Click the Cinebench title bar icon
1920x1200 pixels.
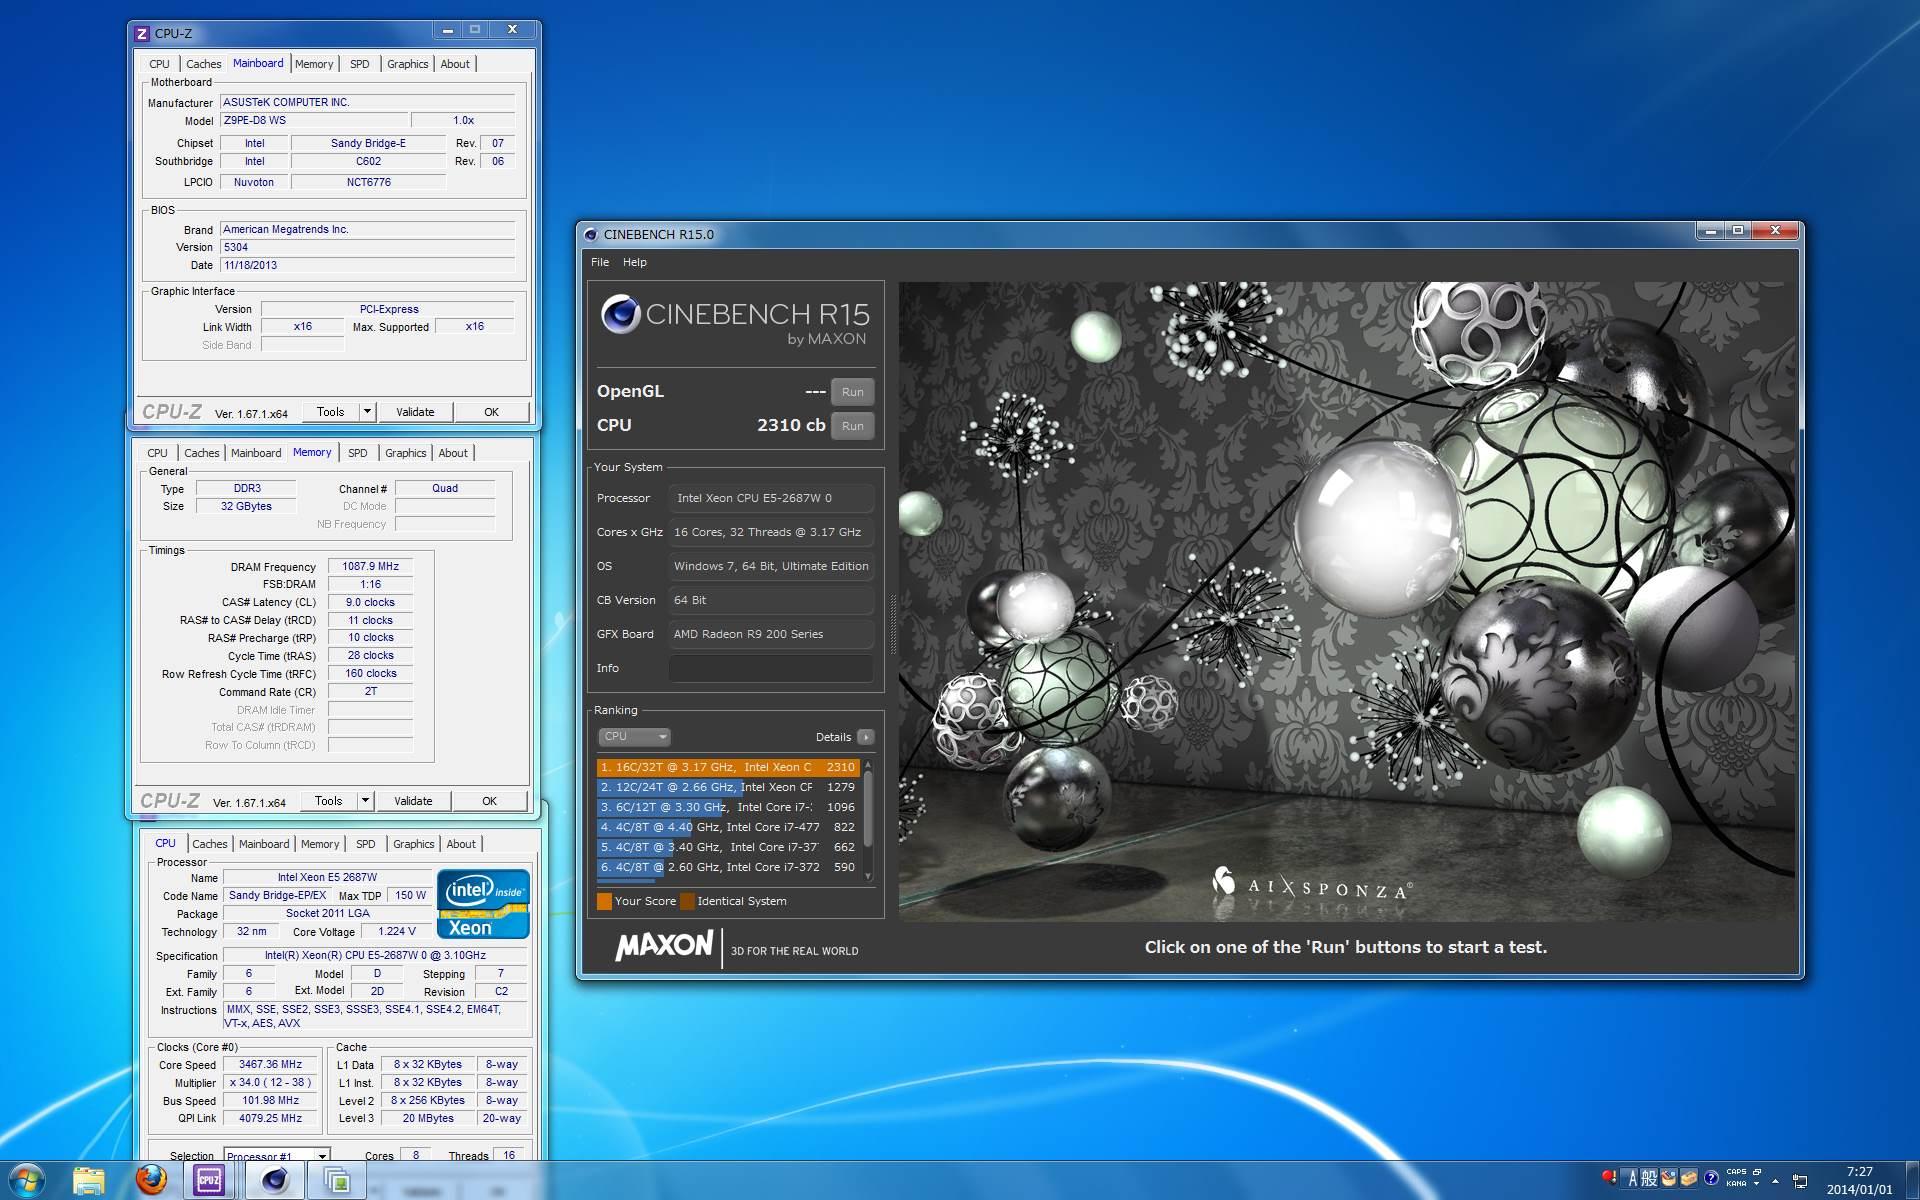(591, 234)
